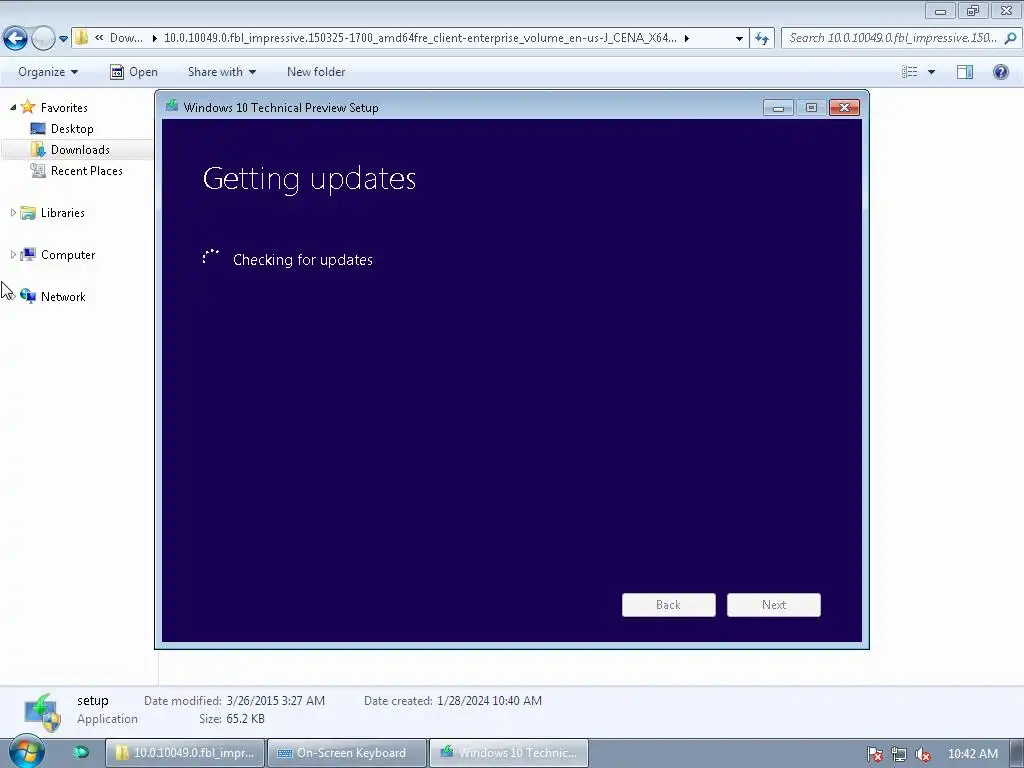Open Explorer help with the question mark
This screenshot has height=768, width=1024.
pos(1000,72)
